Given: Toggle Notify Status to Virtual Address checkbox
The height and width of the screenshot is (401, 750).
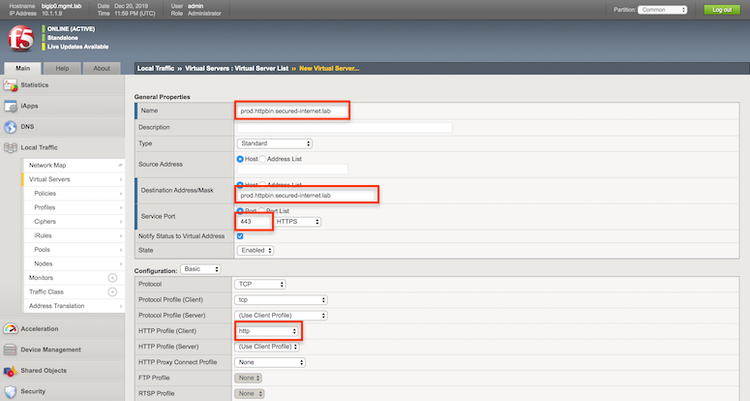Looking at the screenshot, I should (239, 236).
